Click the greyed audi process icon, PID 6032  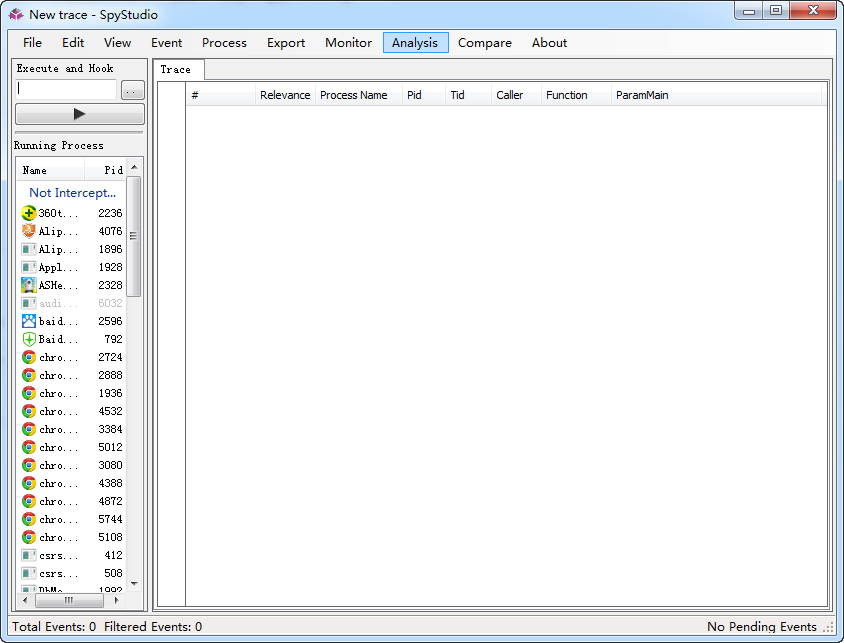coord(29,303)
